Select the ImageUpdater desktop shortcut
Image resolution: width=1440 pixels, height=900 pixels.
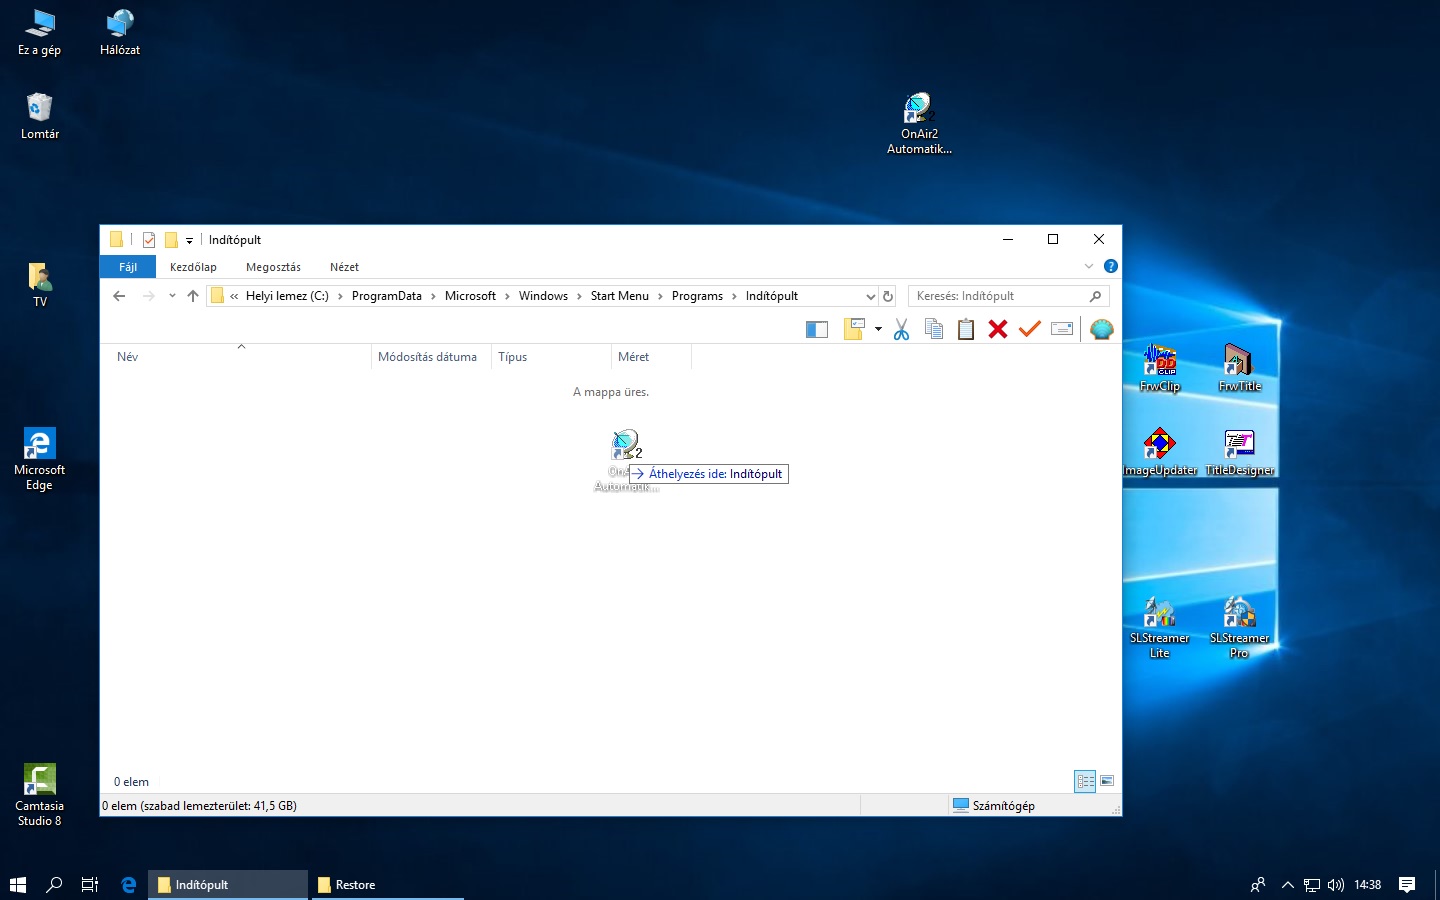(x=1160, y=452)
